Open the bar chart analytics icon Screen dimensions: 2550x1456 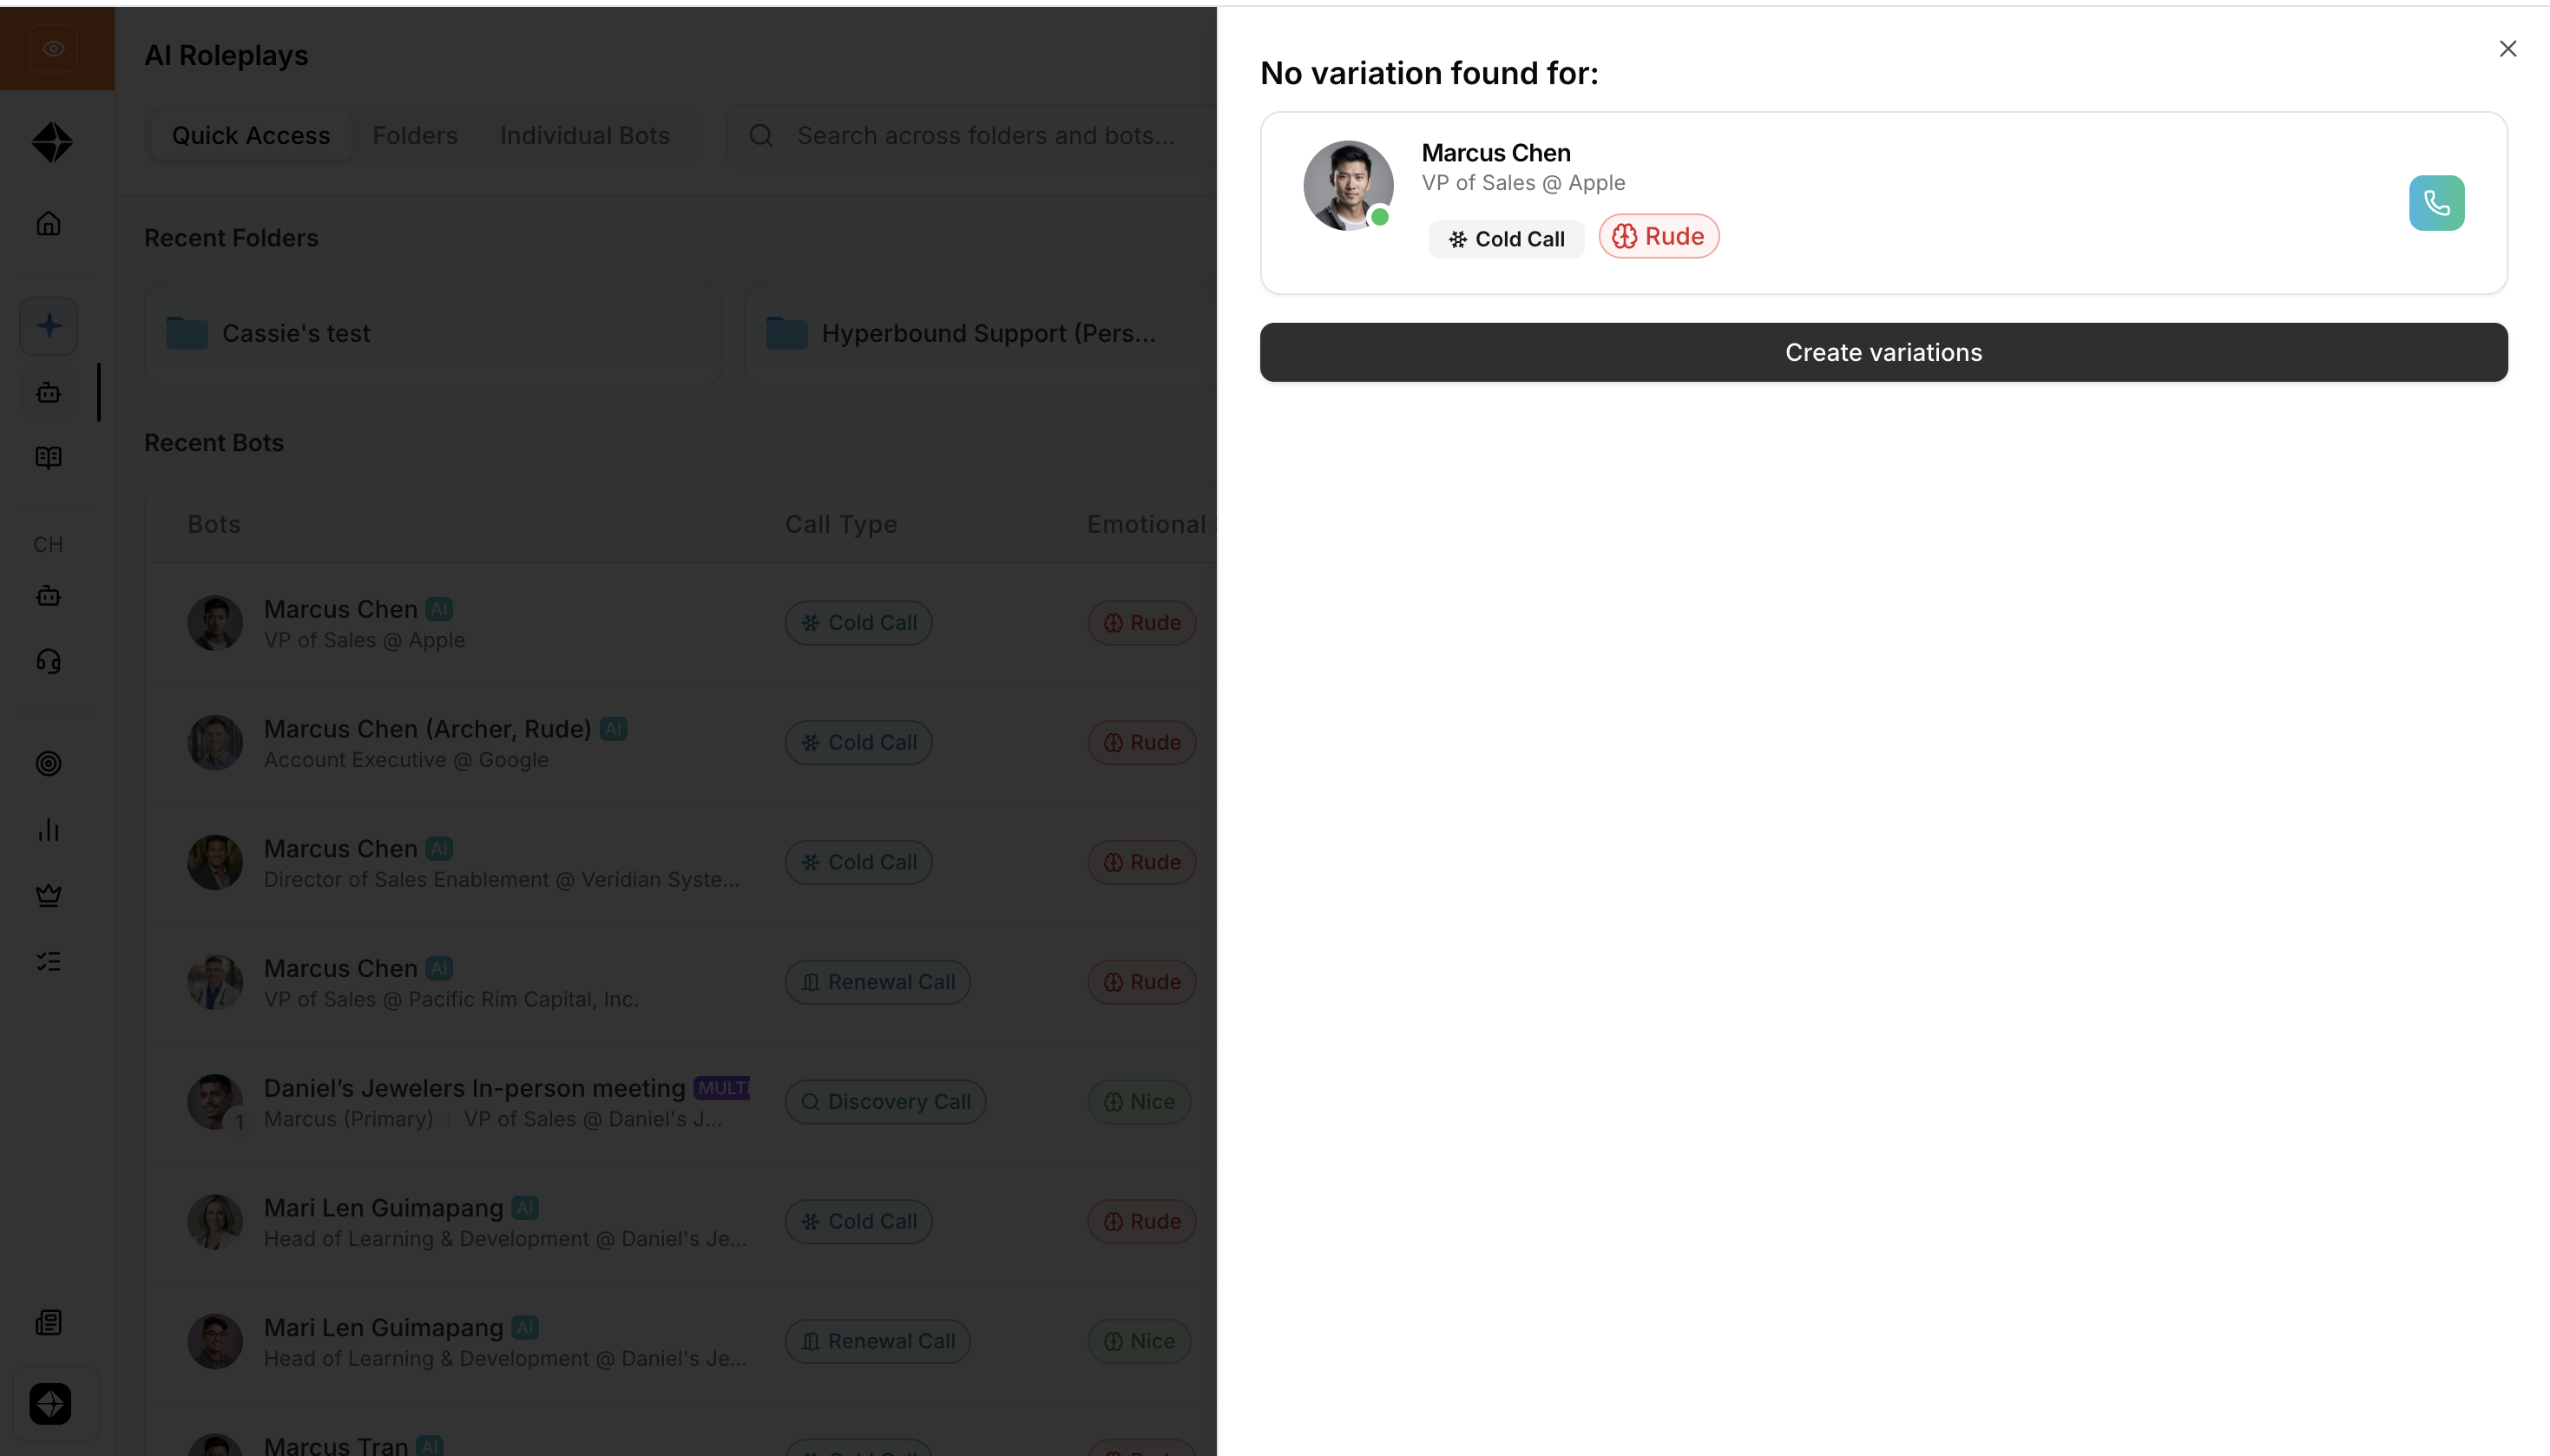tap(48, 829)
